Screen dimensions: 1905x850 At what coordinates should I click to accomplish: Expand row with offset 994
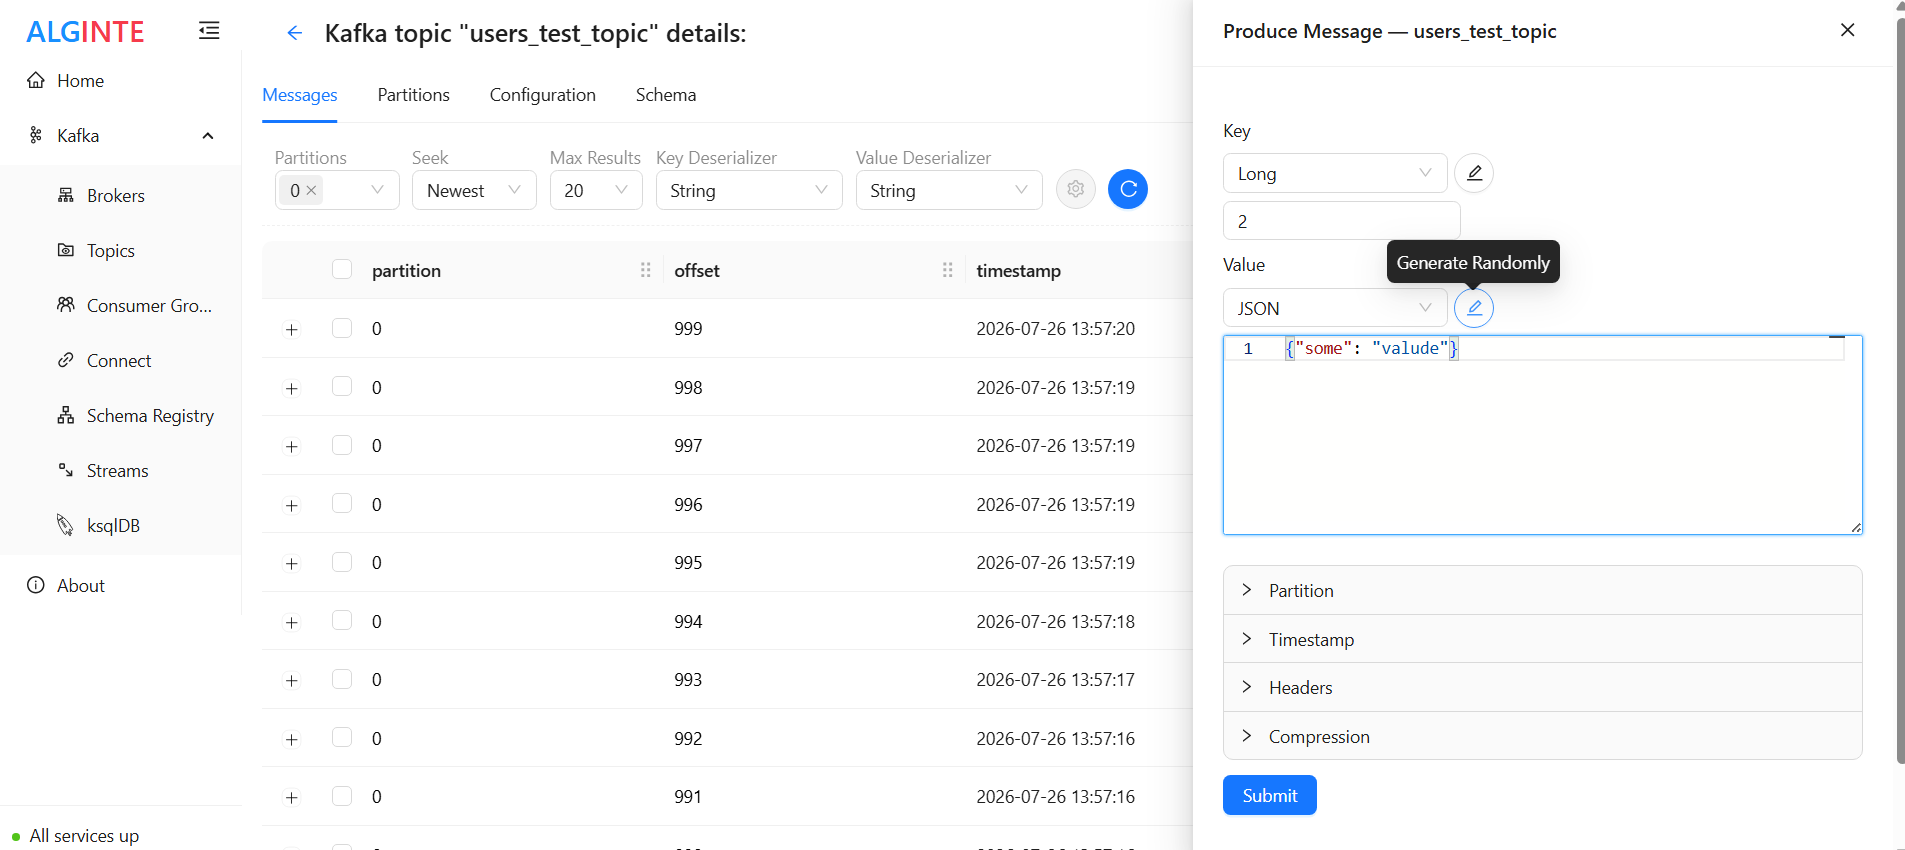(291, 622)
